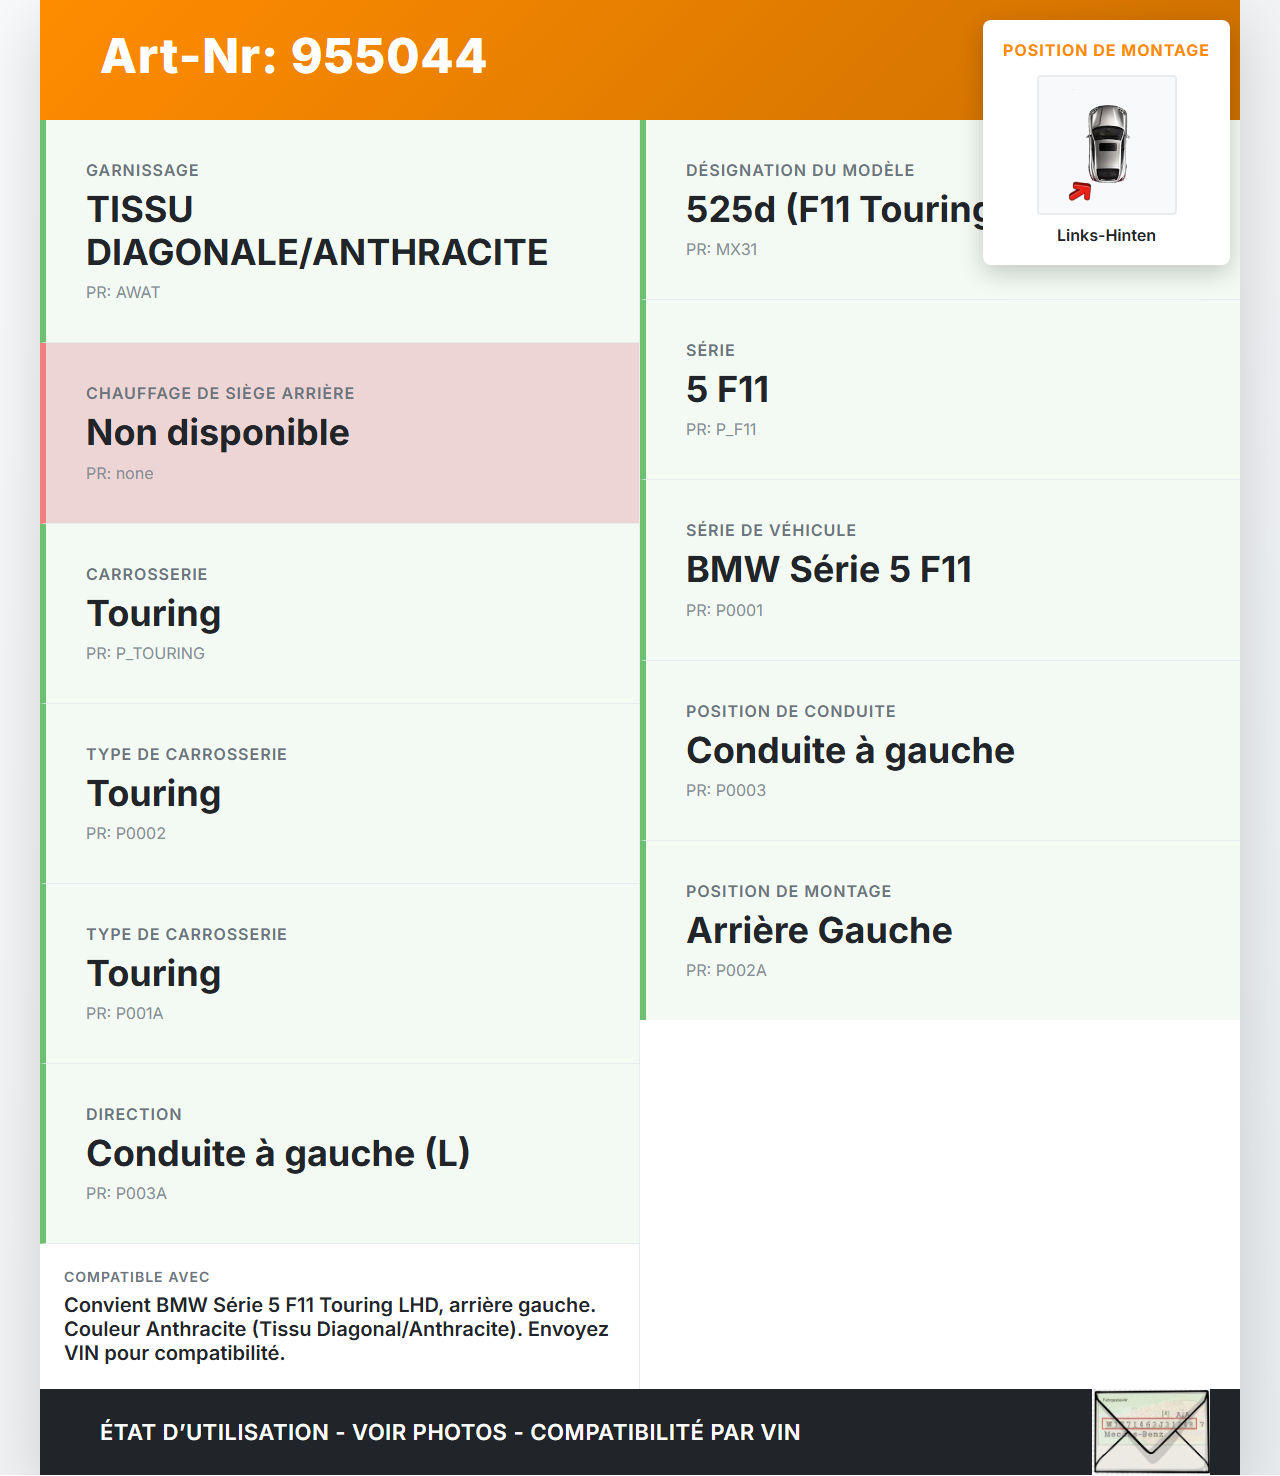1280x1476 pixels.
Task: Click the Art-Nr: 955044 heading
Action: [x=293, y=56]
